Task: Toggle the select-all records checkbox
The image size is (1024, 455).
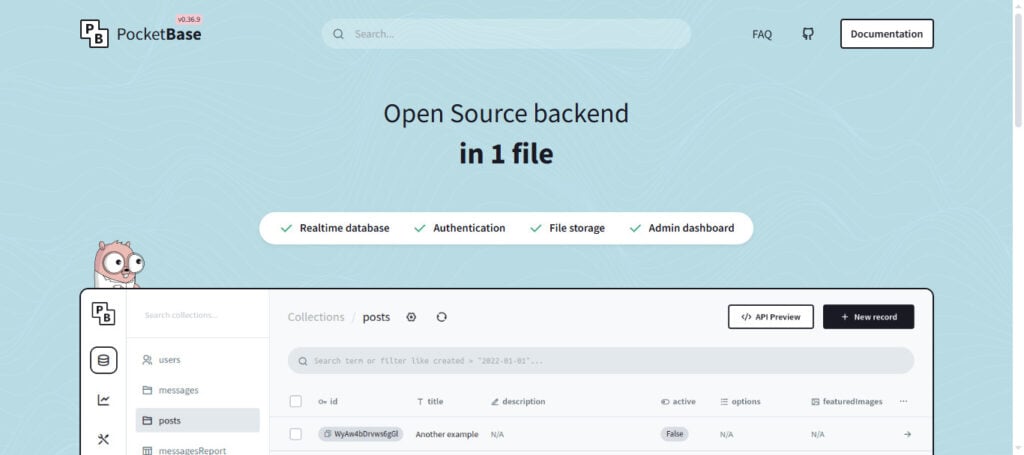Action: [x=296, y=401]
